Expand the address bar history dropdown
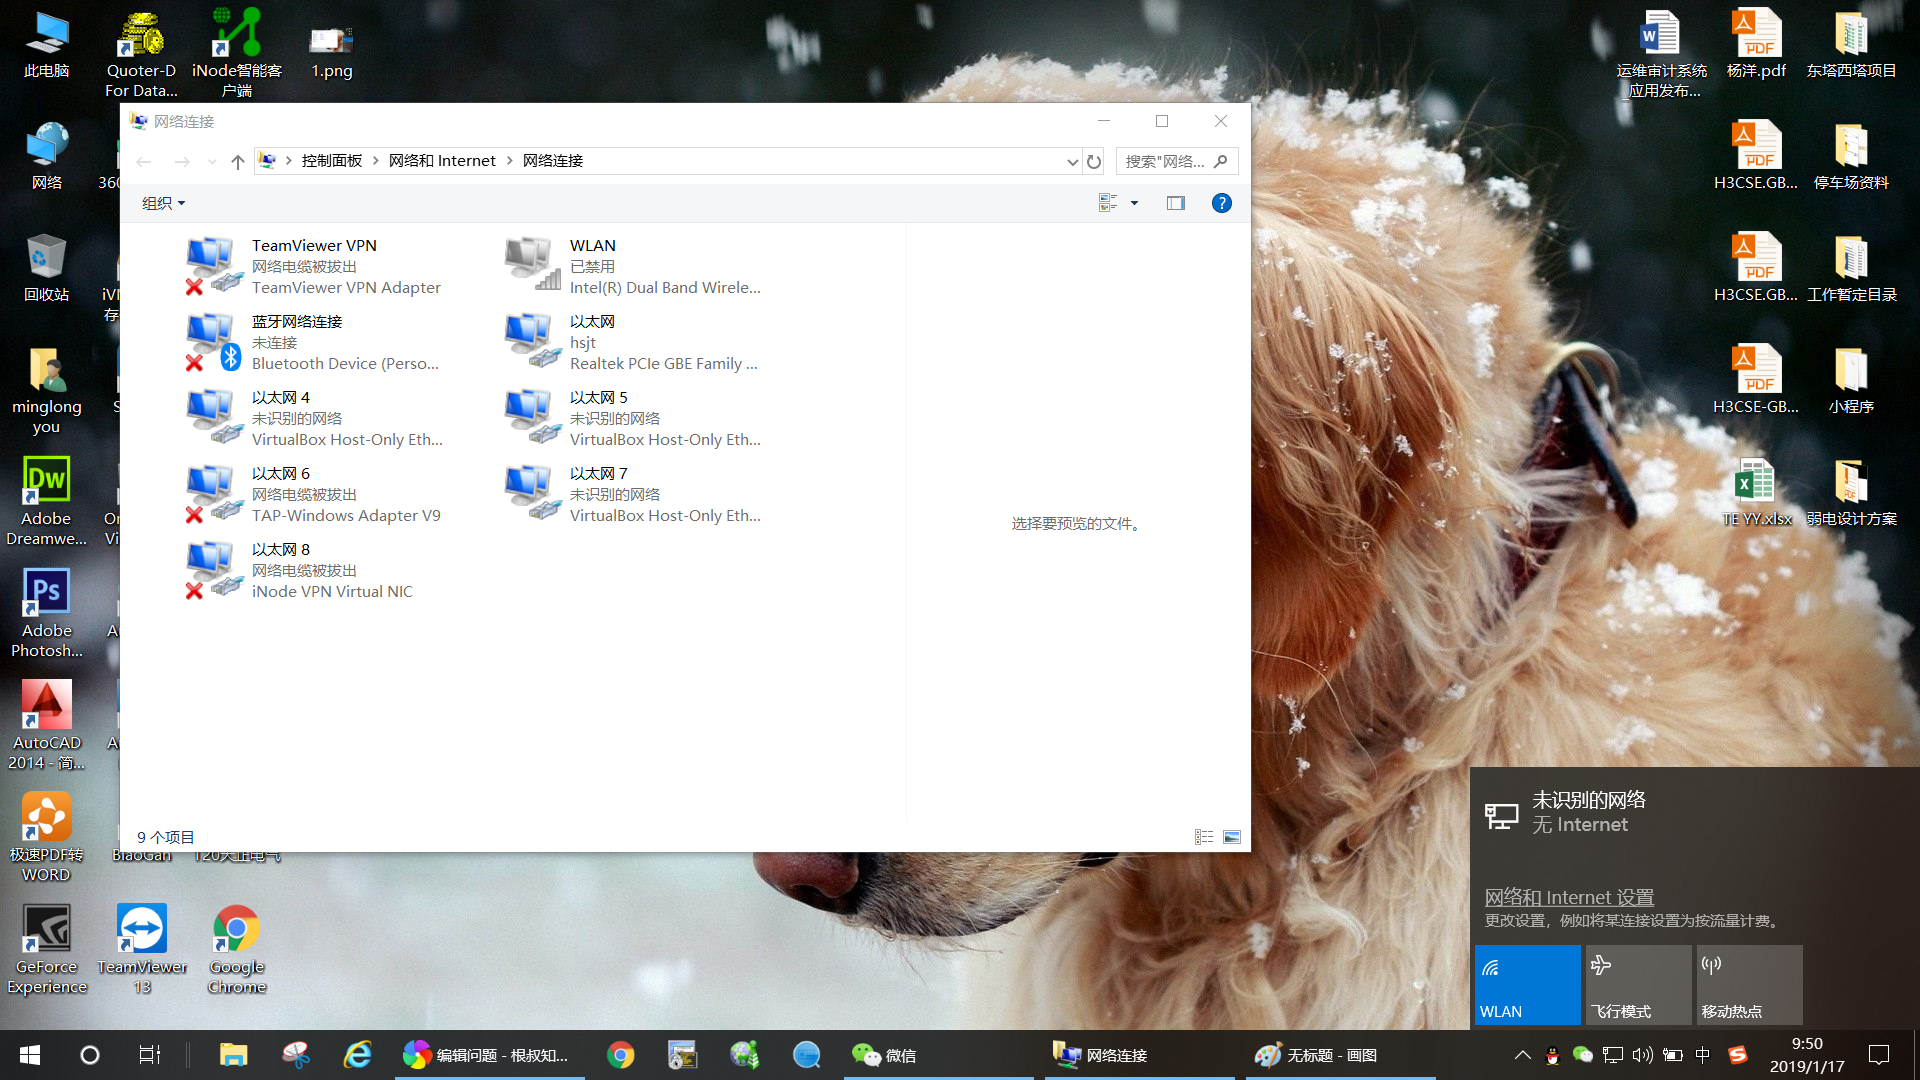 pyautogui.click(x=1072, y=161)
